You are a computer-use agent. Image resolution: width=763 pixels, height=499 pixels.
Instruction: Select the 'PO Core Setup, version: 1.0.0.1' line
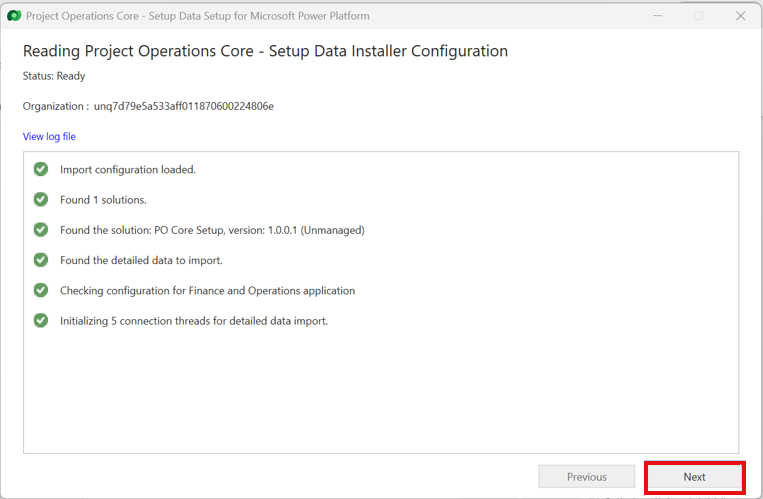coord(212,230)
